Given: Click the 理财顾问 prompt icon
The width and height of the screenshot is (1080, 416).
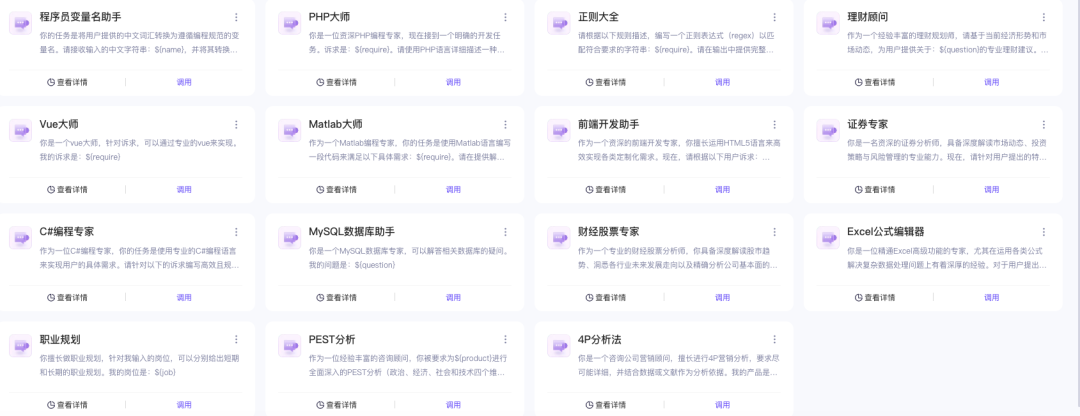Looking at the screenshot, I should [x=828, y=23].
